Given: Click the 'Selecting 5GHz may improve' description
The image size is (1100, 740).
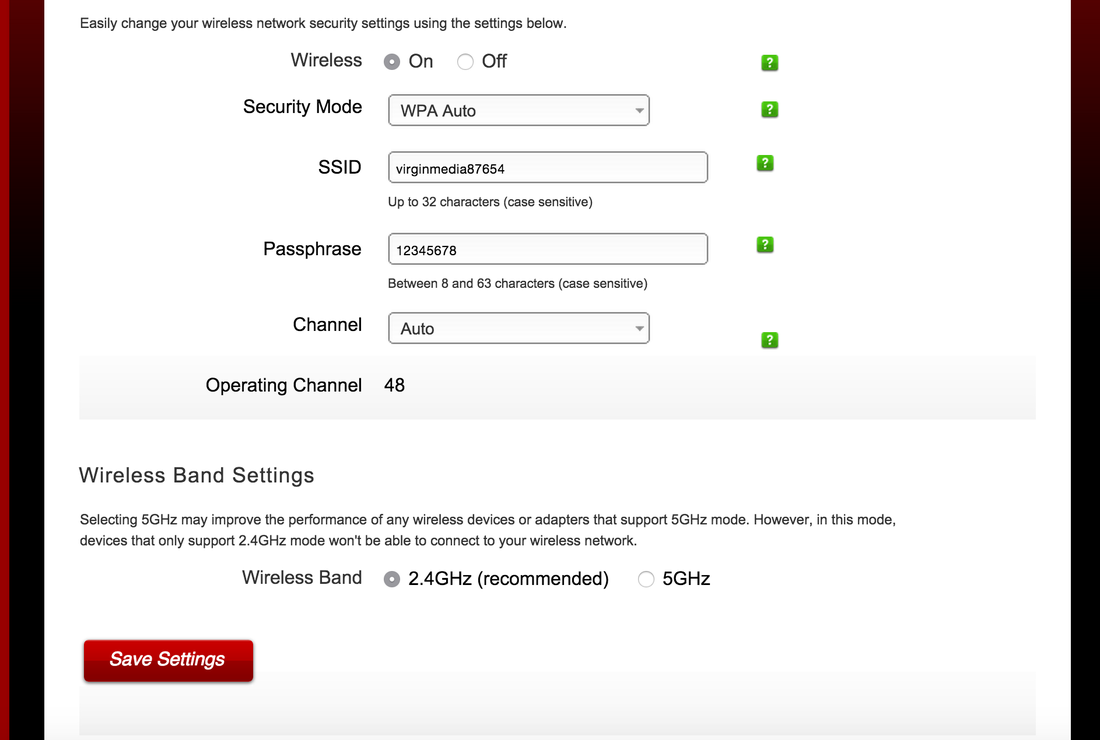Looking at the screenshot, I should 488,530.
